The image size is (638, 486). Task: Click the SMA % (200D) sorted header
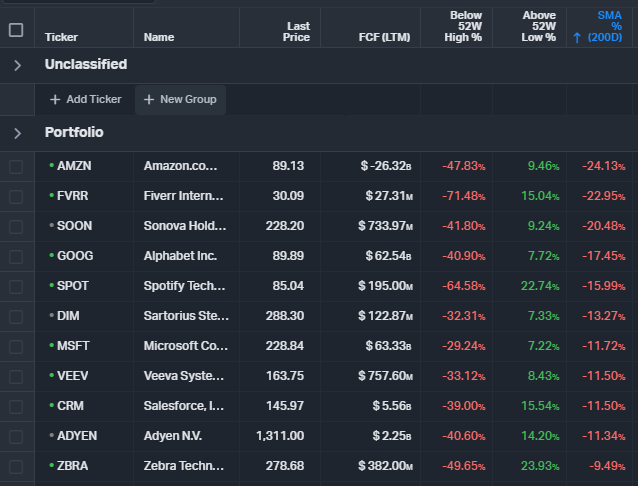tap(605, 26)
